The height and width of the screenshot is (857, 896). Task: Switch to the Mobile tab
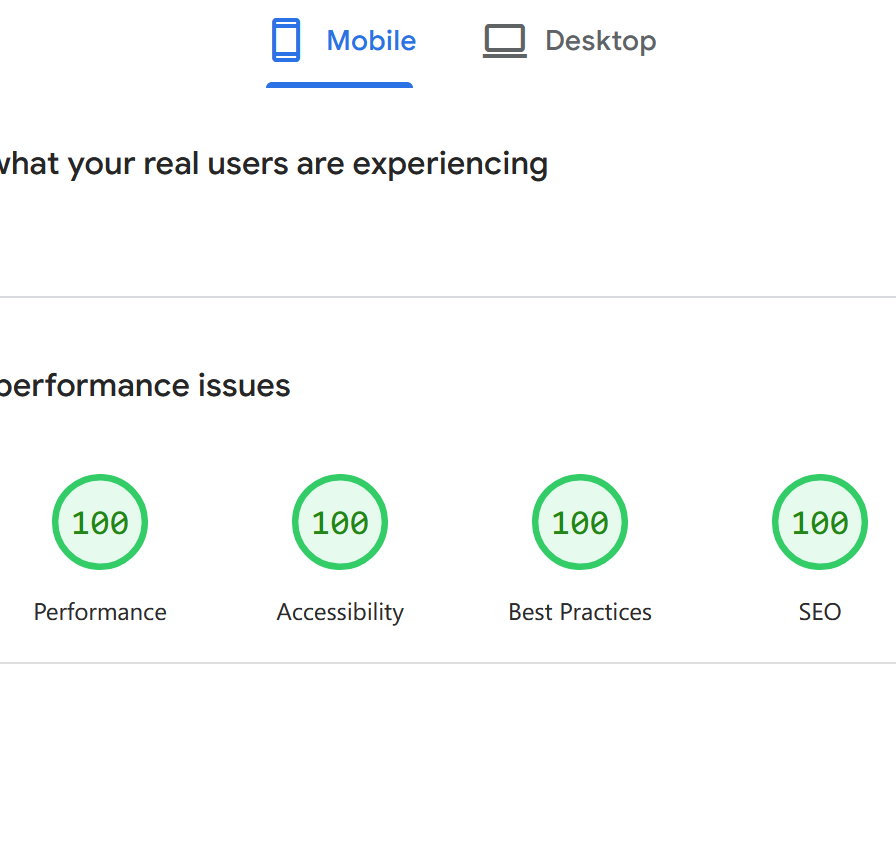[x=341, y=41]
